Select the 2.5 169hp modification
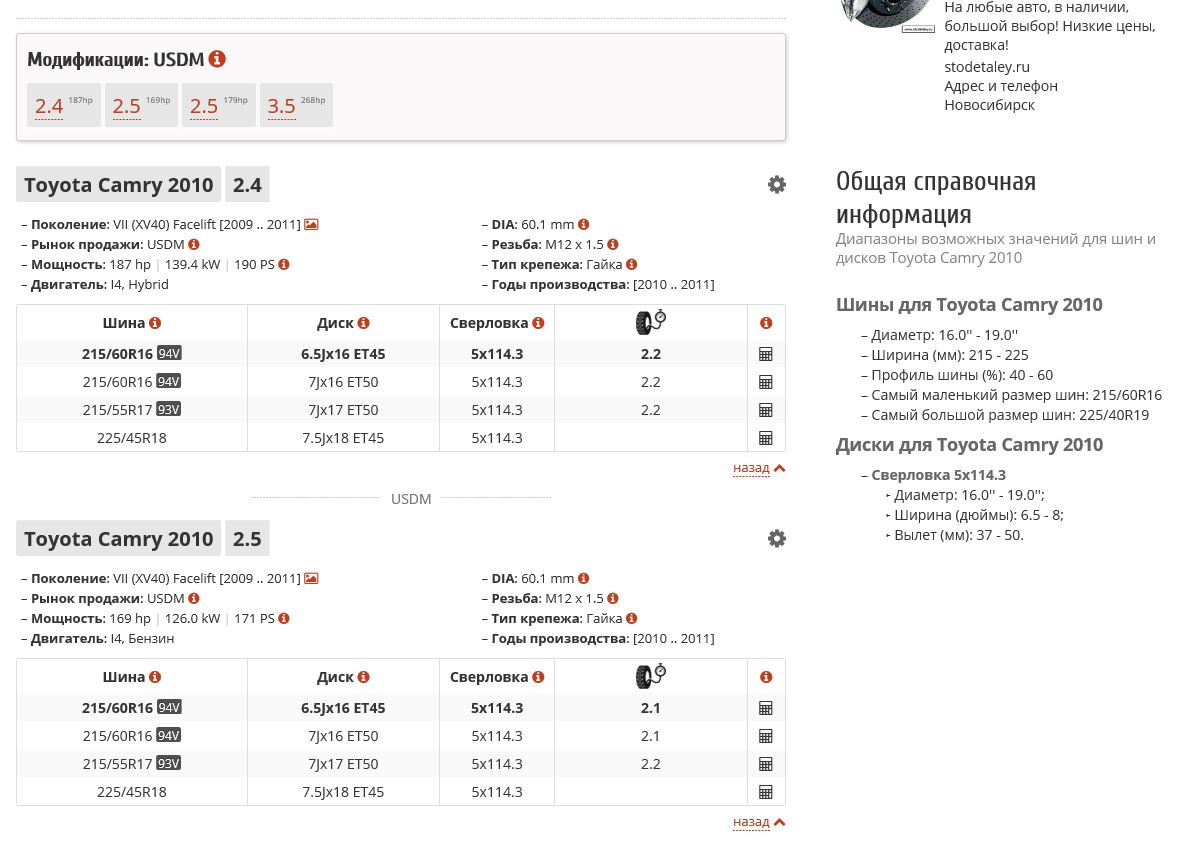The height and width of the screenshot is (843, 1183). pyautogui.click(x=141, y=105)
